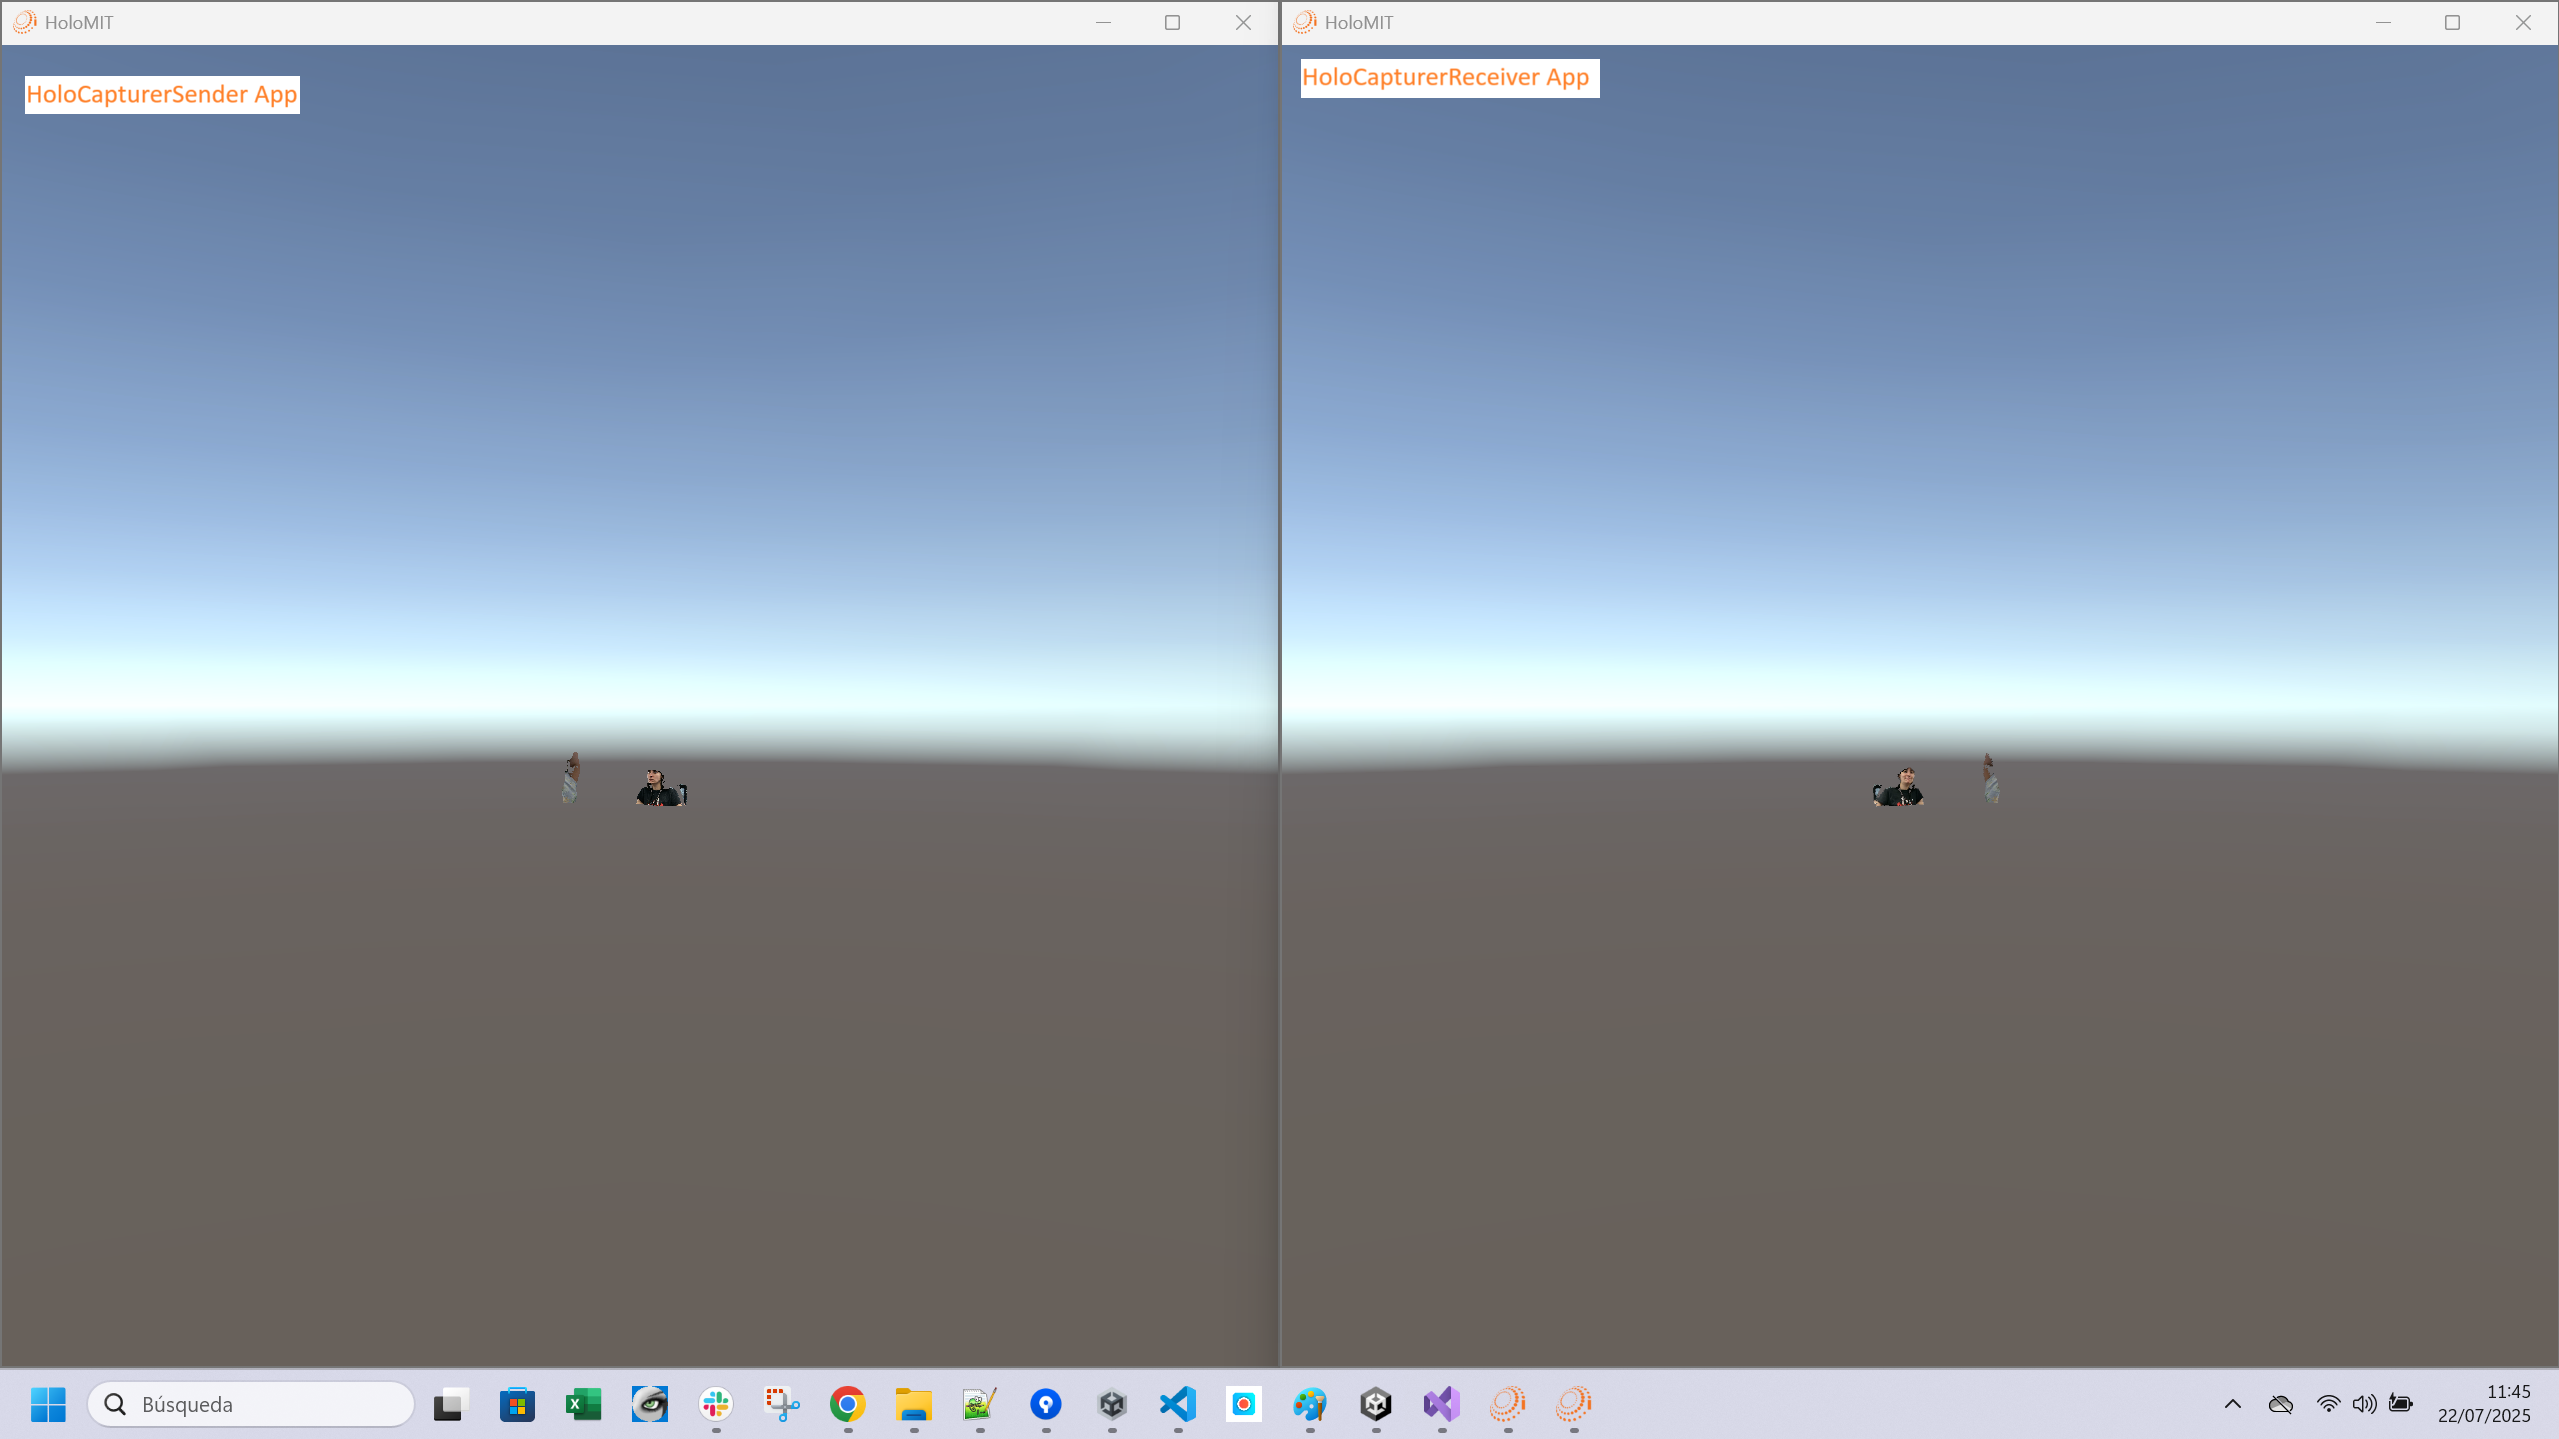Expand hidden system tray icons chevron
Viewport: 2559px width, 1439px height.
[x=2232, y=1404]
